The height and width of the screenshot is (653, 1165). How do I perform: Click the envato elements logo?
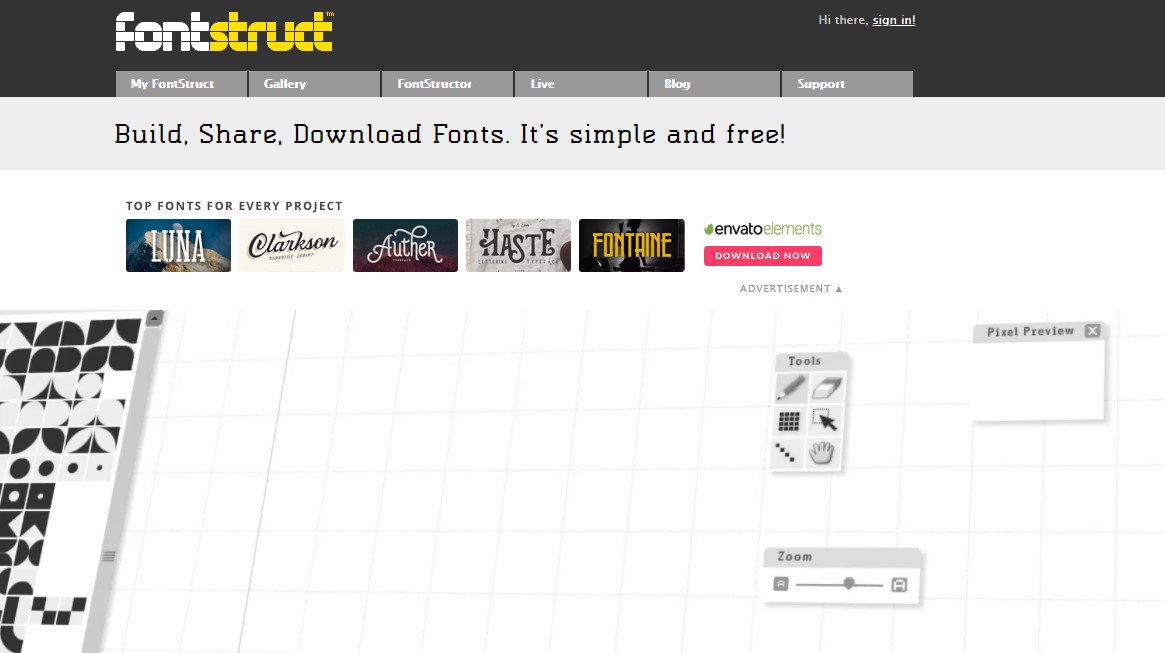(763, 229)
